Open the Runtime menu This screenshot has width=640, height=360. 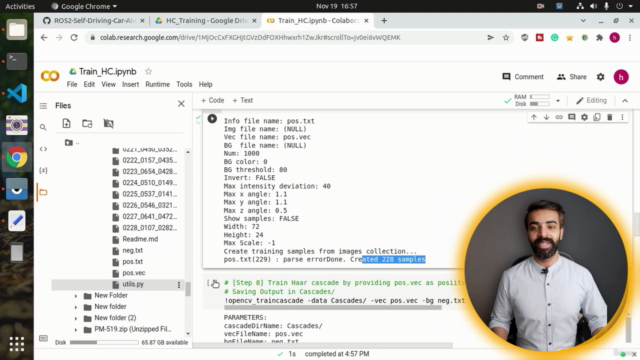[158, 84]
